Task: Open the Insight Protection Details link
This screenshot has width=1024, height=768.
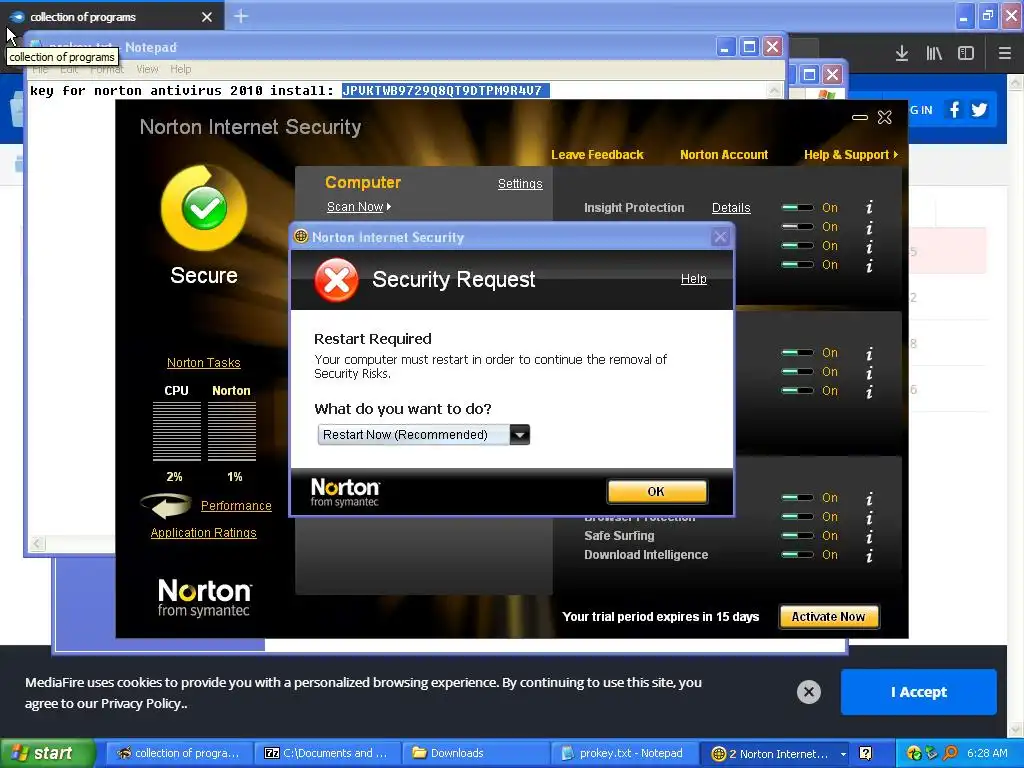Action: [x=731, y=208]
